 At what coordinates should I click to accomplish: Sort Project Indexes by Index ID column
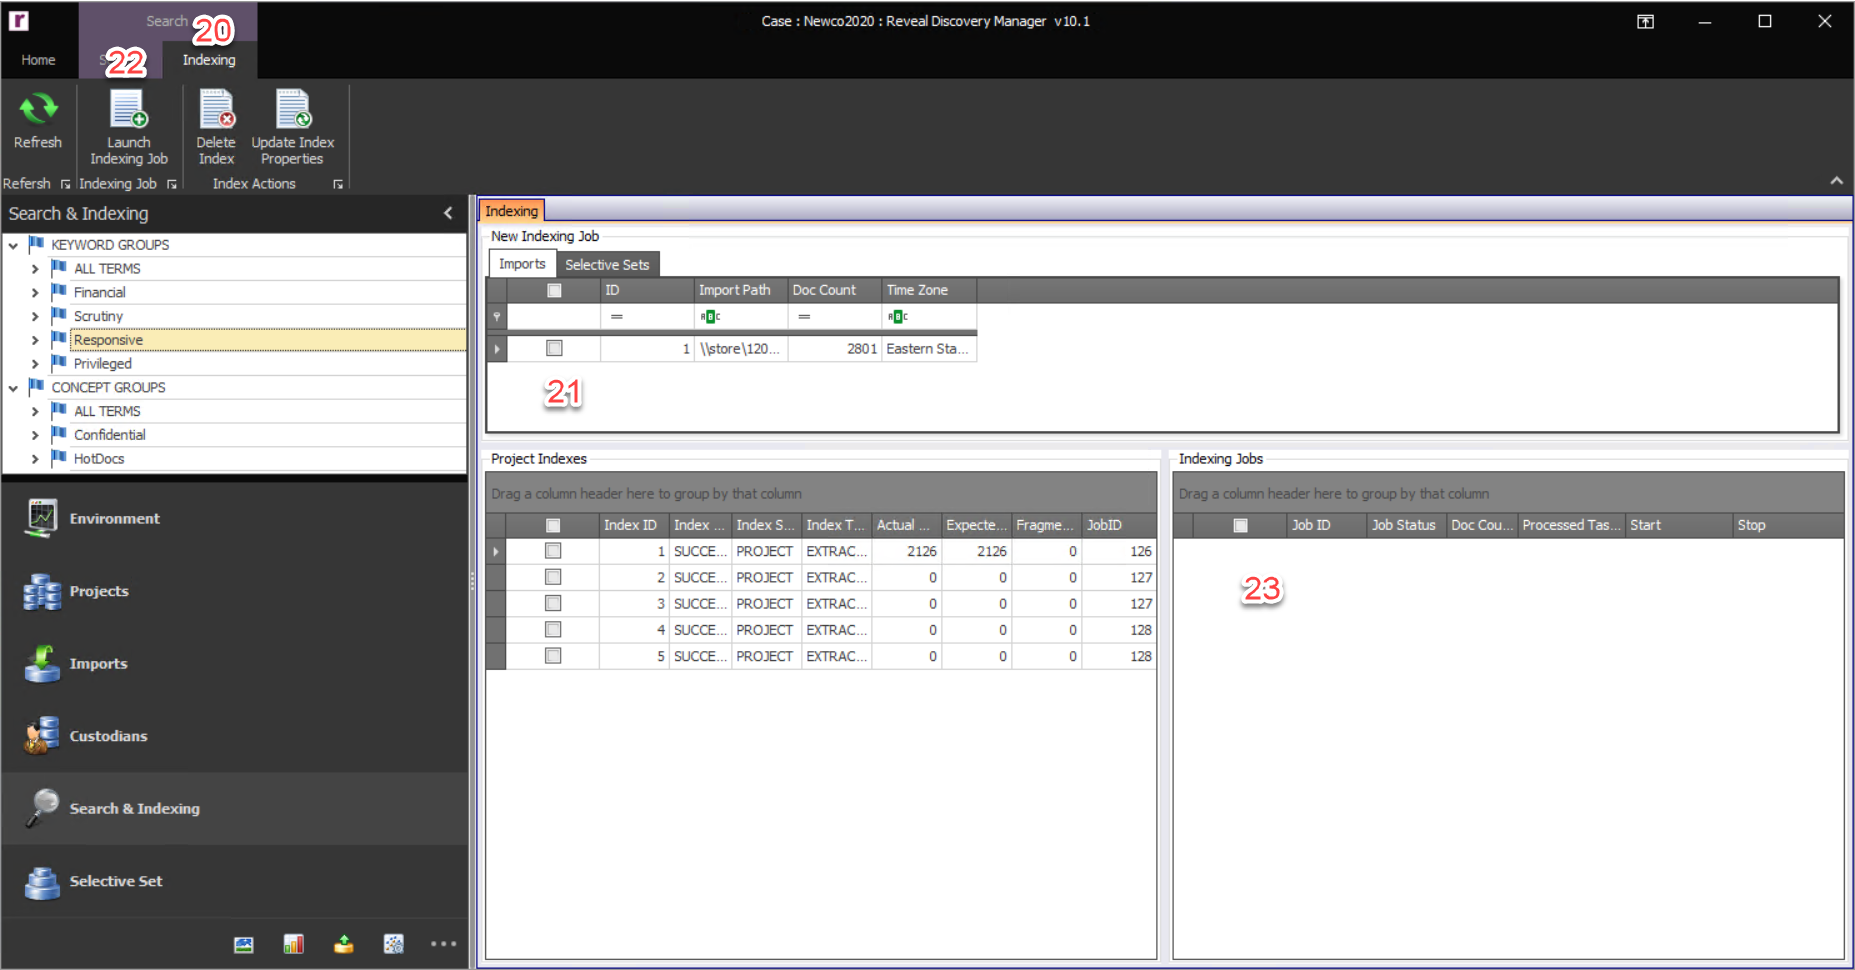(634, 525)
